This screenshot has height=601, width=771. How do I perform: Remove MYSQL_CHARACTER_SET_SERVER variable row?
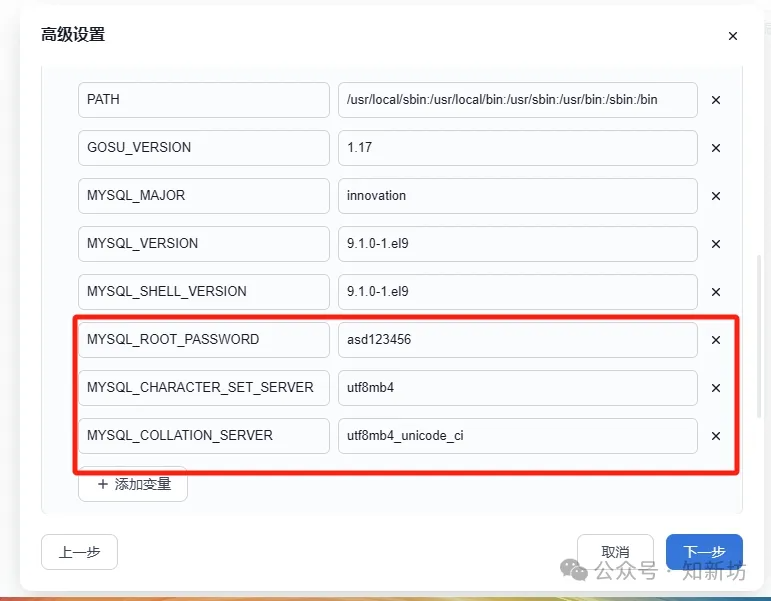pos(715,388)
